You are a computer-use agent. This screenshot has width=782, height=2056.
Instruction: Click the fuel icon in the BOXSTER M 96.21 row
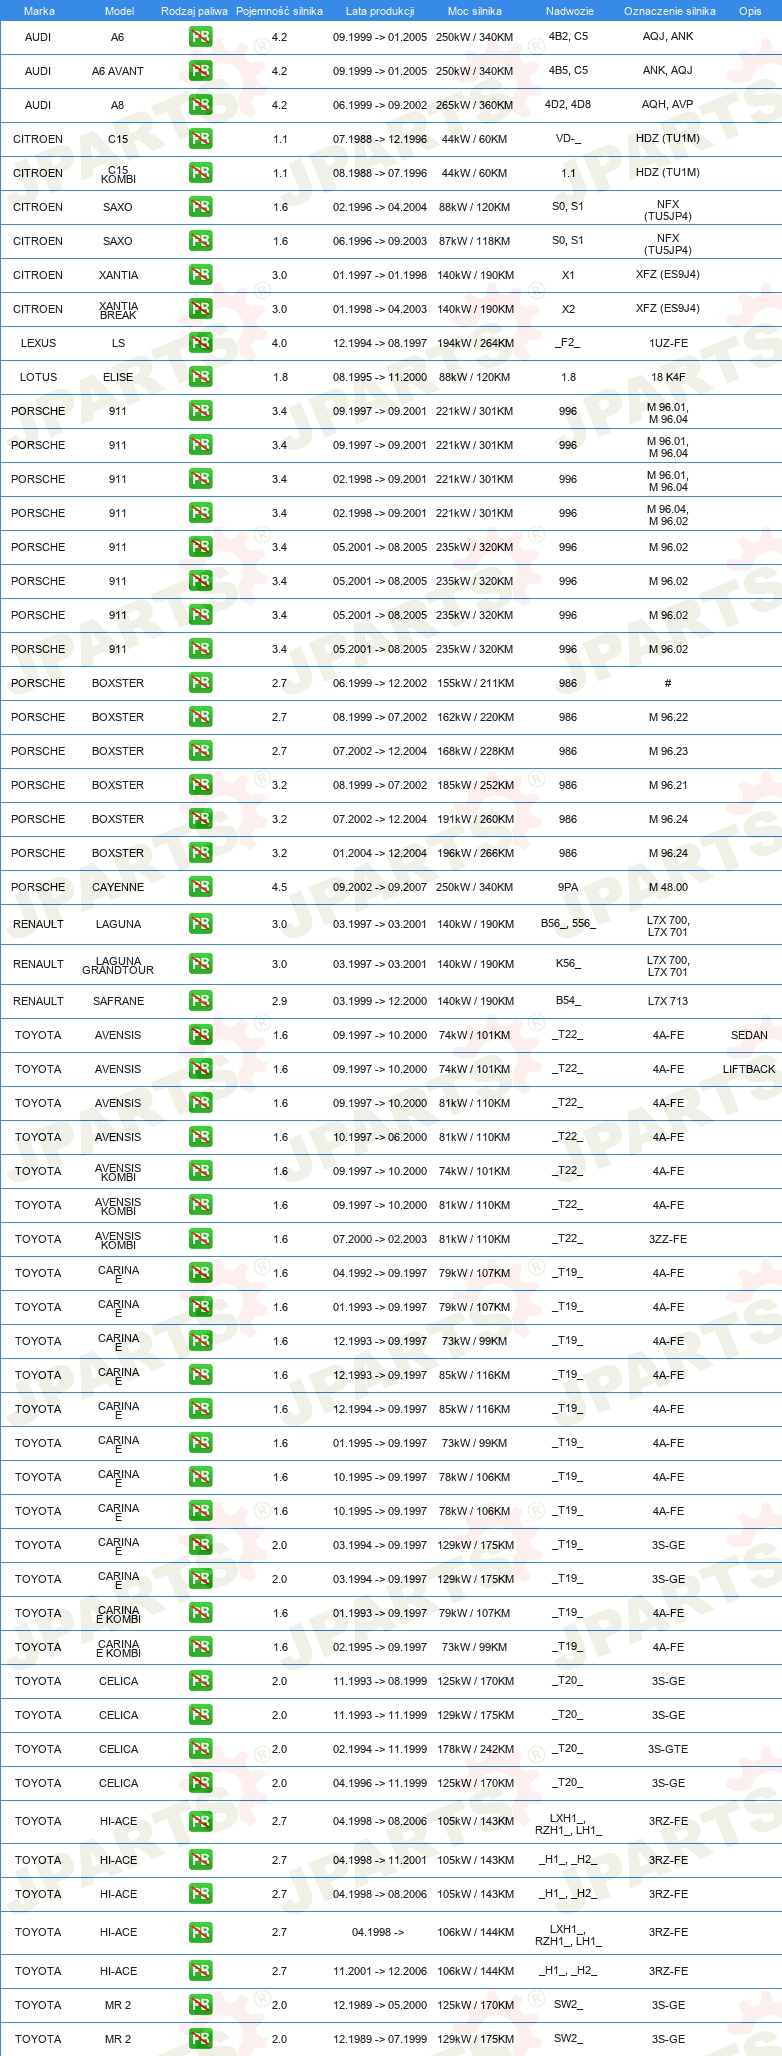(200, 785)
